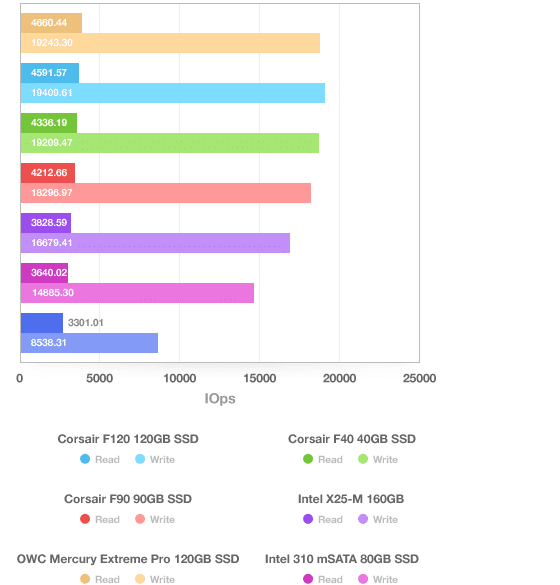Screen dimensions: 560x585
Task: Select the 19243.30 light orange bar
Action: (x=170, y=43)
